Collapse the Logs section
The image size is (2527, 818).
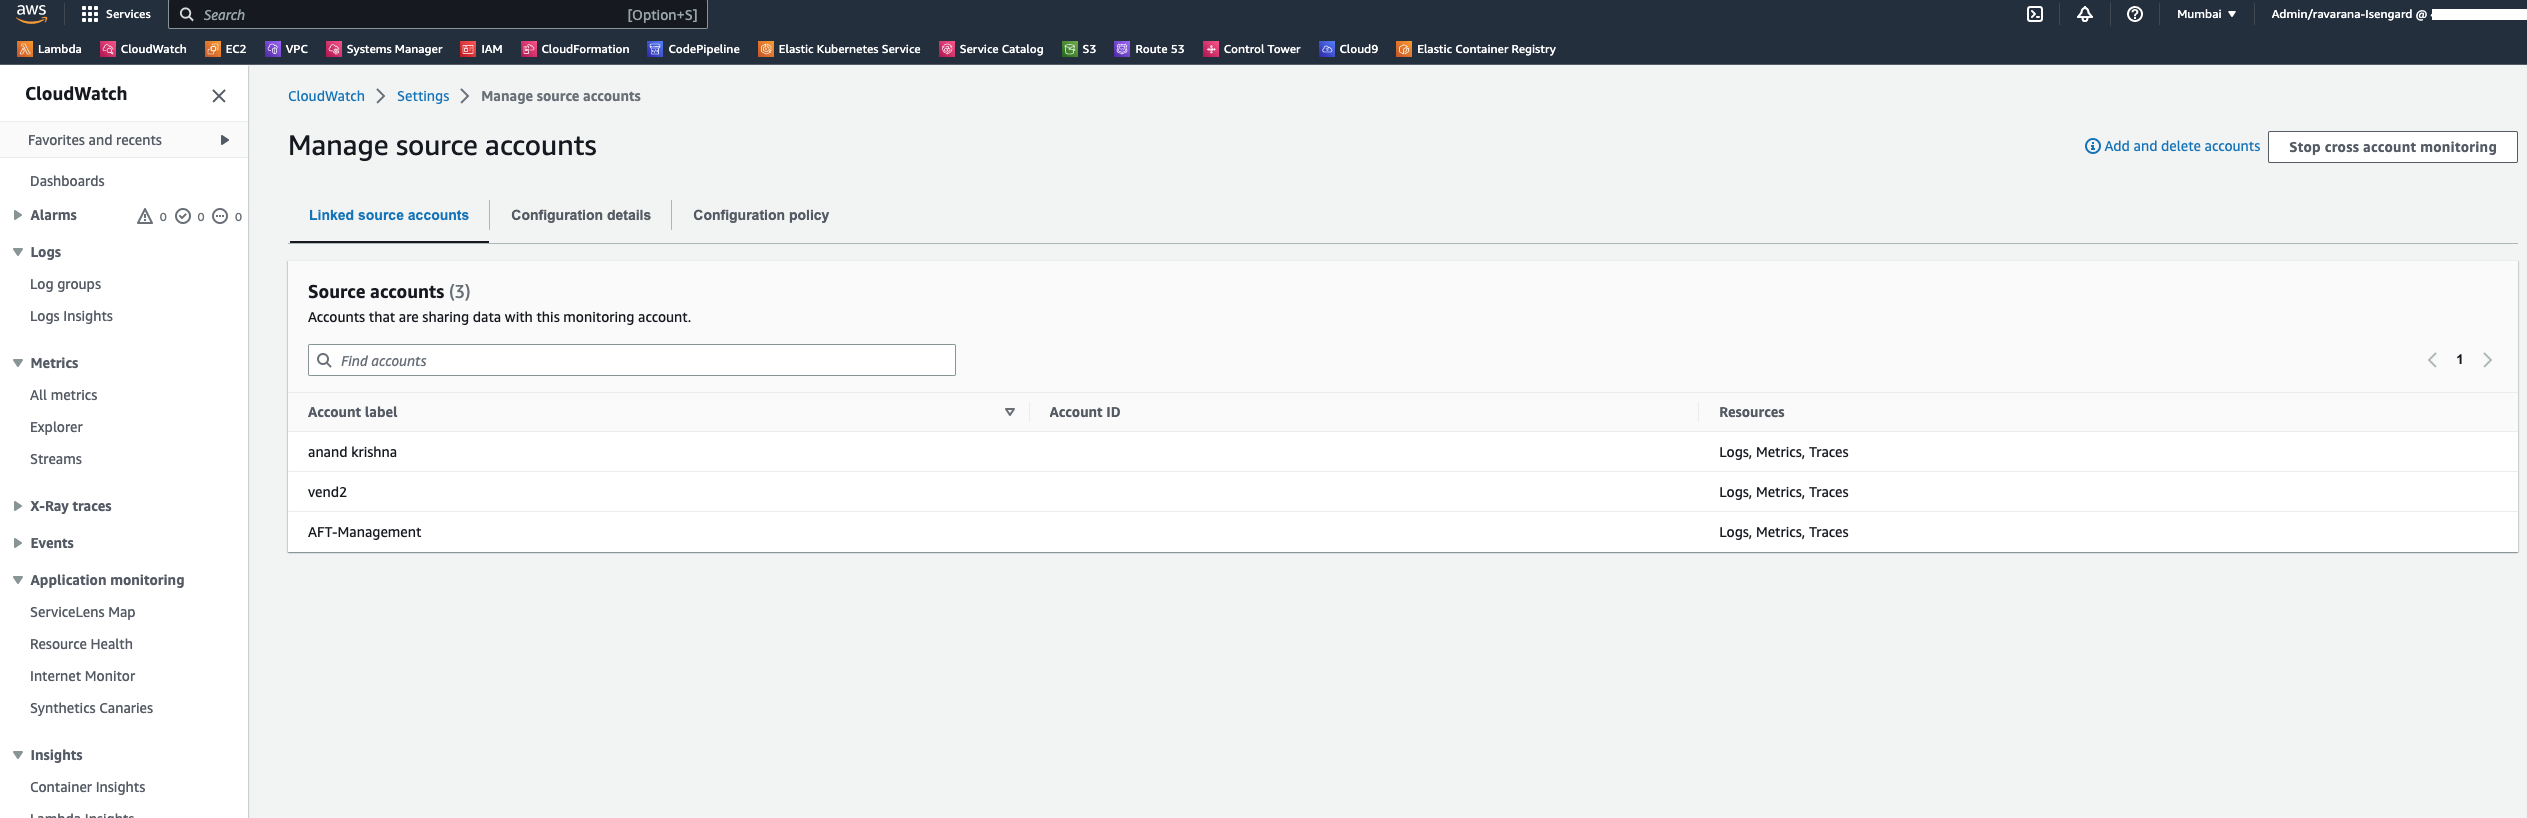[x=18, y=252]
